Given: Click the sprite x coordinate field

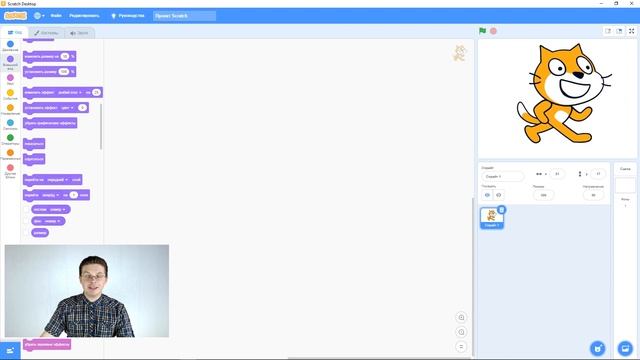Looking at the screenshot, I should [557, 174].
